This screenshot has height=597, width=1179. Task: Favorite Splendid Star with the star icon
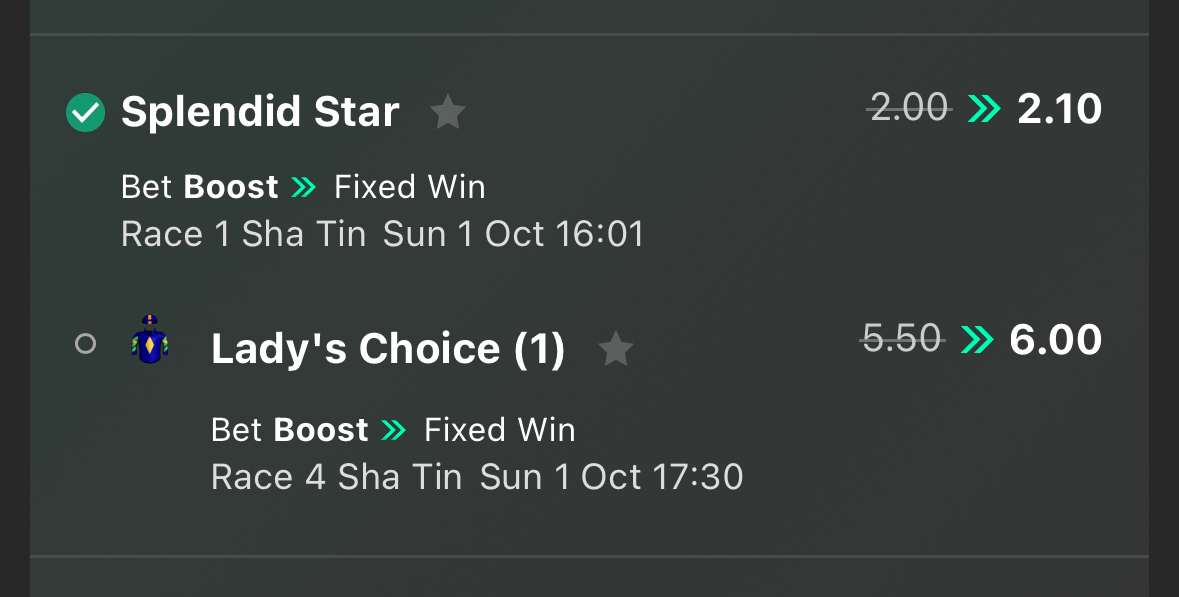pyautogui.click(x=448, y=112)
